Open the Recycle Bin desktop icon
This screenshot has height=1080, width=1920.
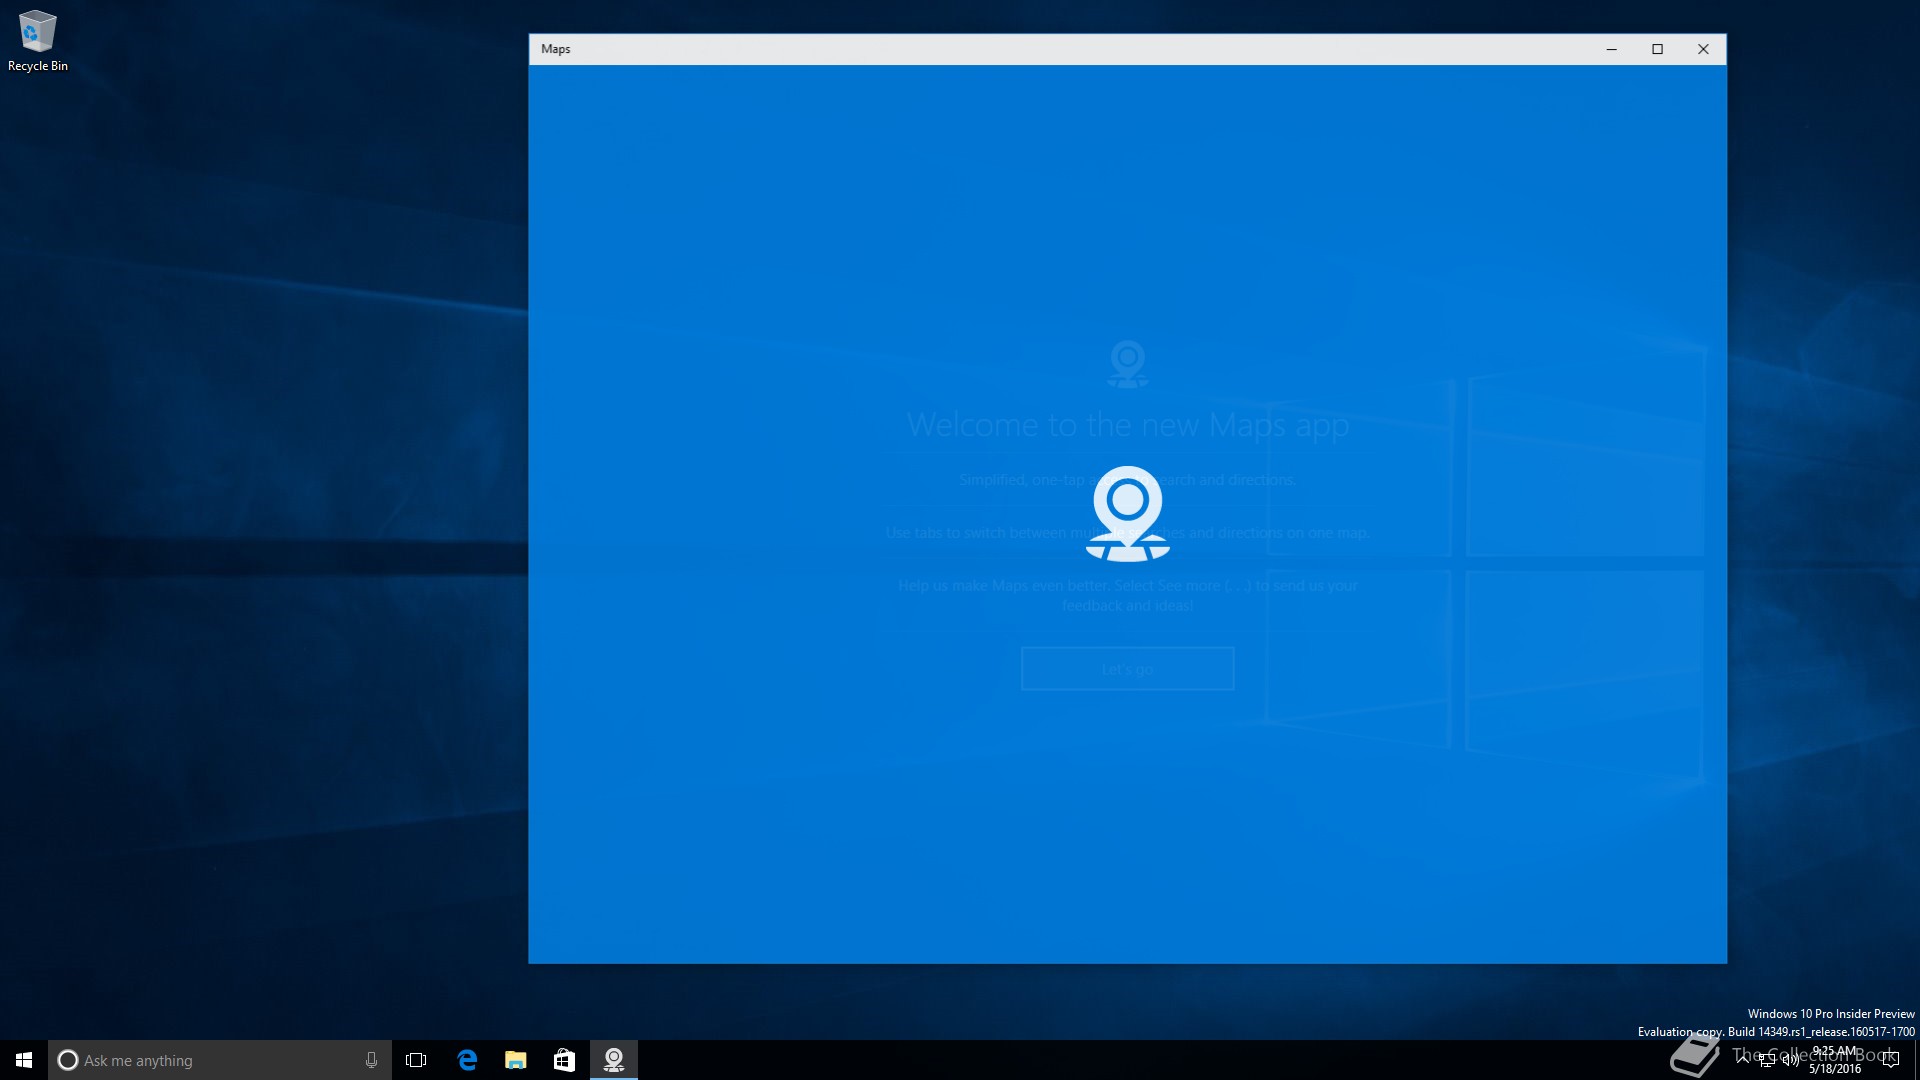click(x=37, y=41)
